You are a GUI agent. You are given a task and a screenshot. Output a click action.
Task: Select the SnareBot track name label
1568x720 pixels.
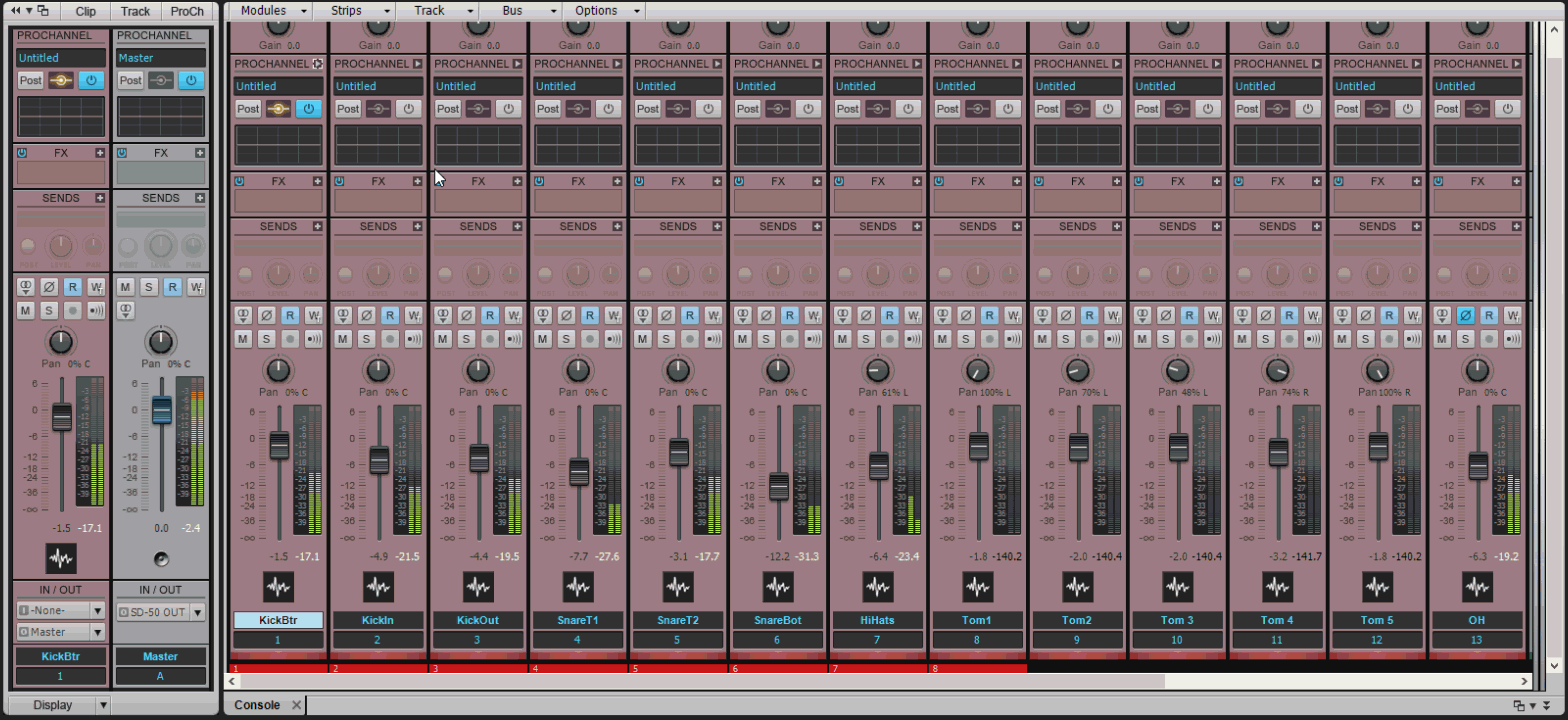[778, 620]
